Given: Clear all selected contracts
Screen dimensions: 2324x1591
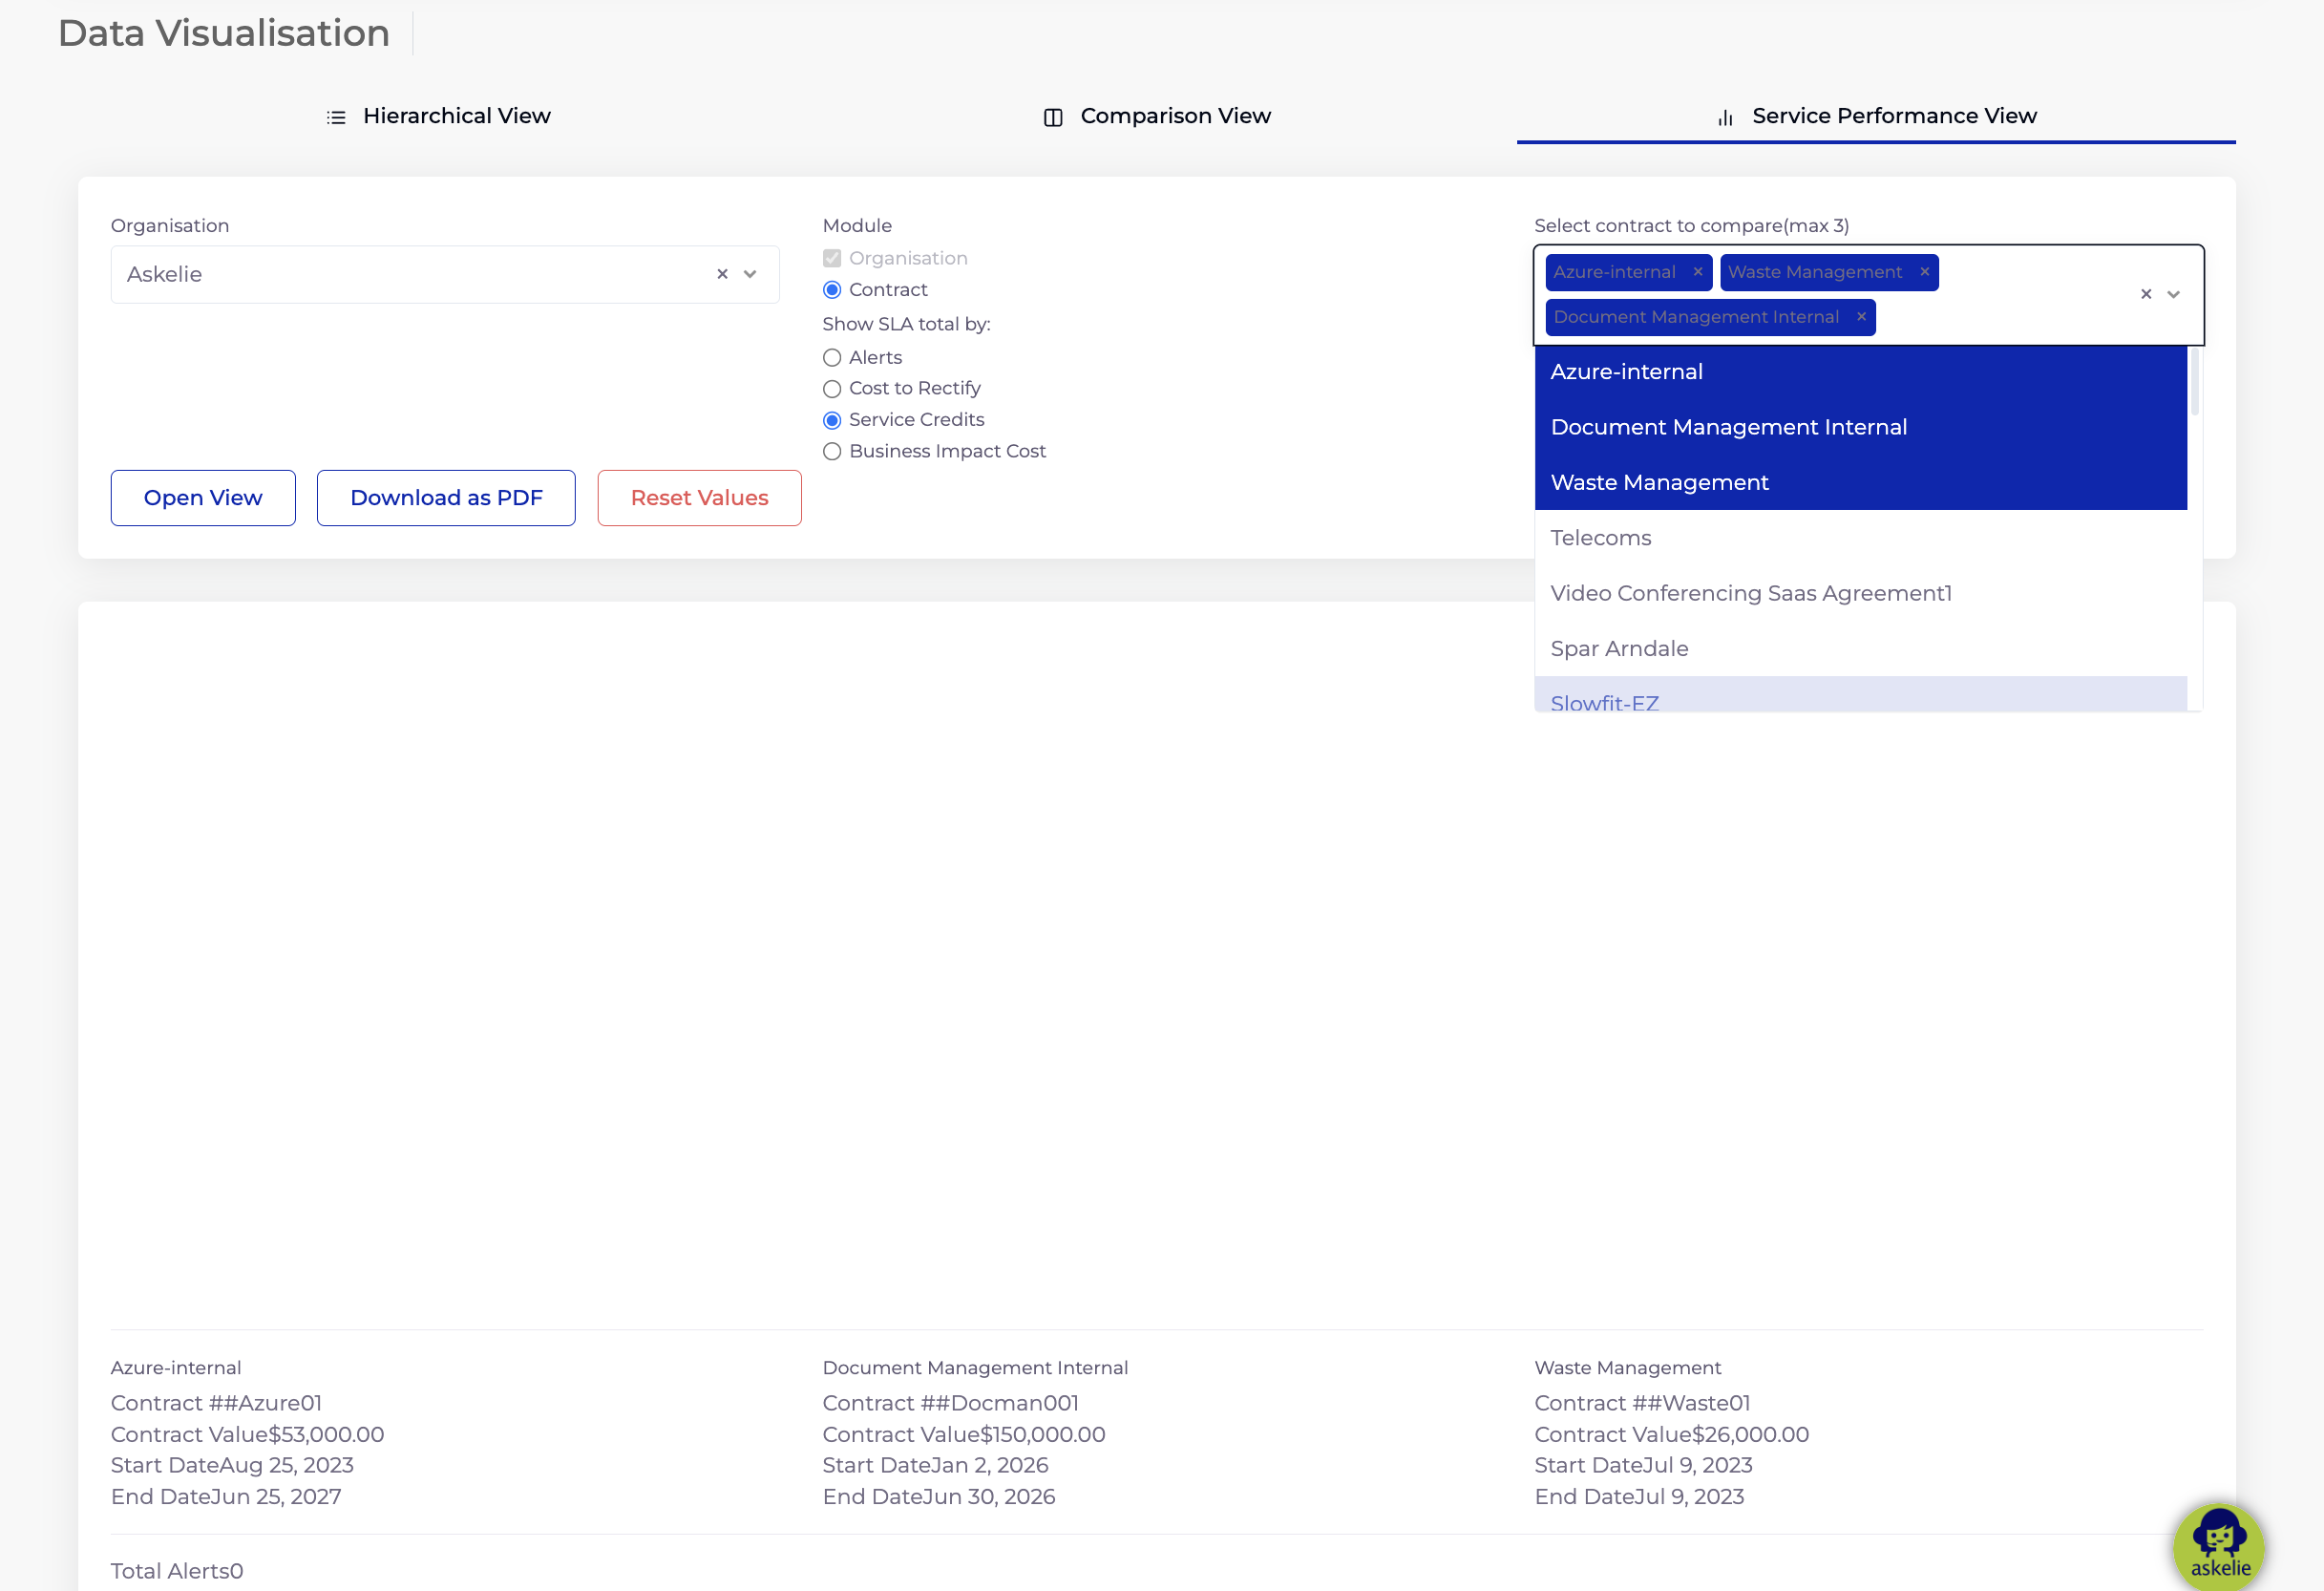Looking at the screenshot, I should (2146, 294).
